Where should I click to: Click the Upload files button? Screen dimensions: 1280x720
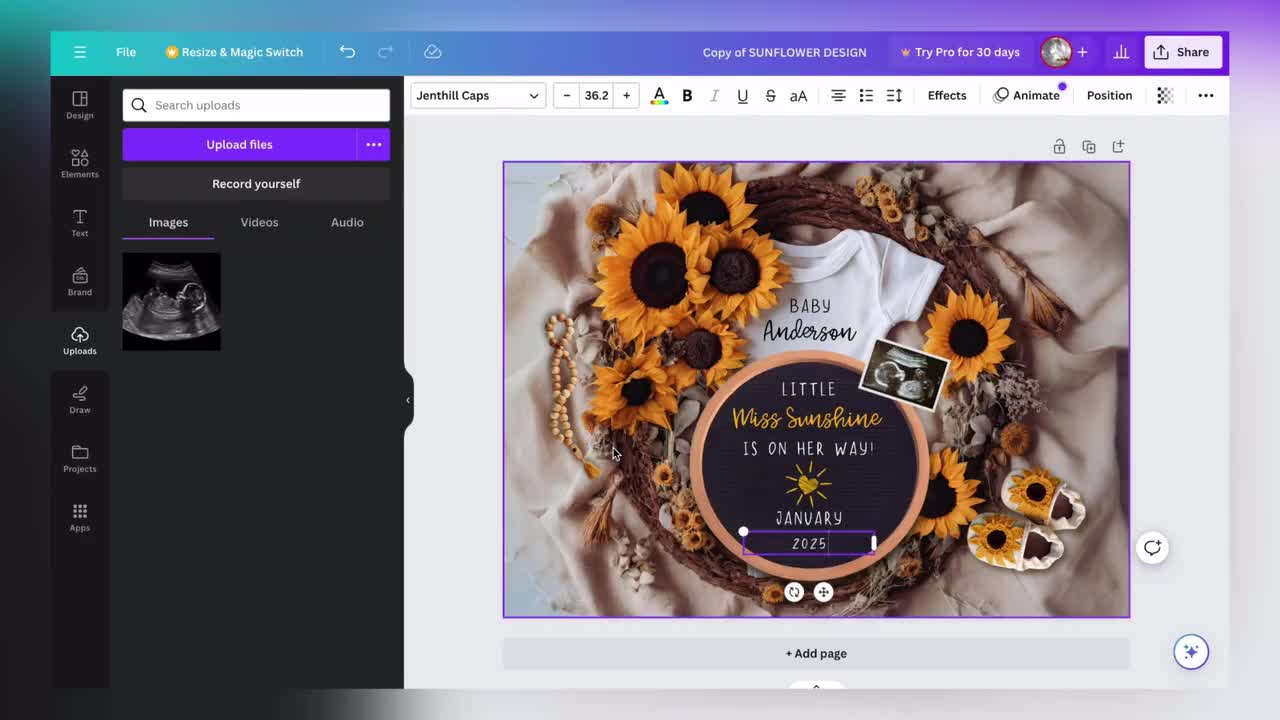point(239,144)
